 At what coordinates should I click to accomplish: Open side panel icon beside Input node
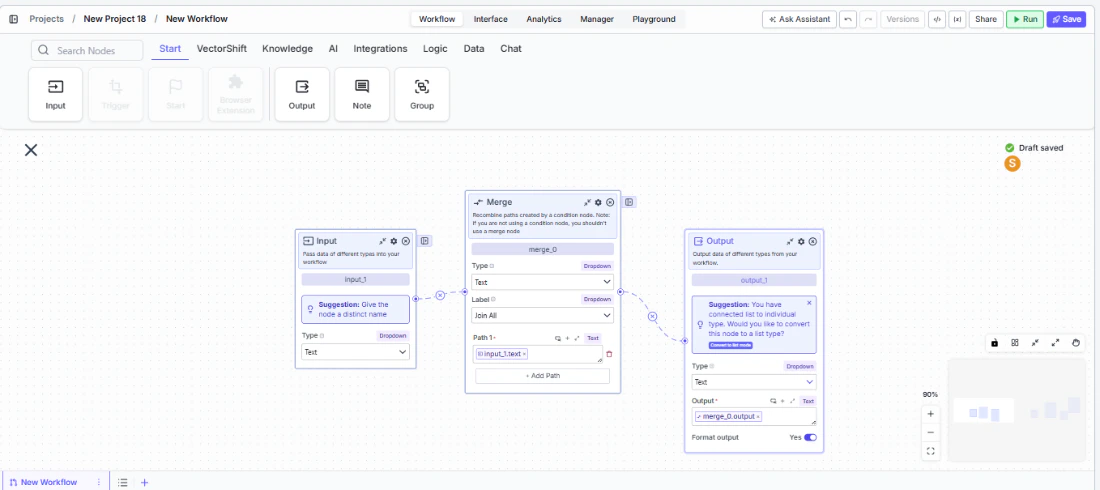pyautogui.click(x=425, y=241)
